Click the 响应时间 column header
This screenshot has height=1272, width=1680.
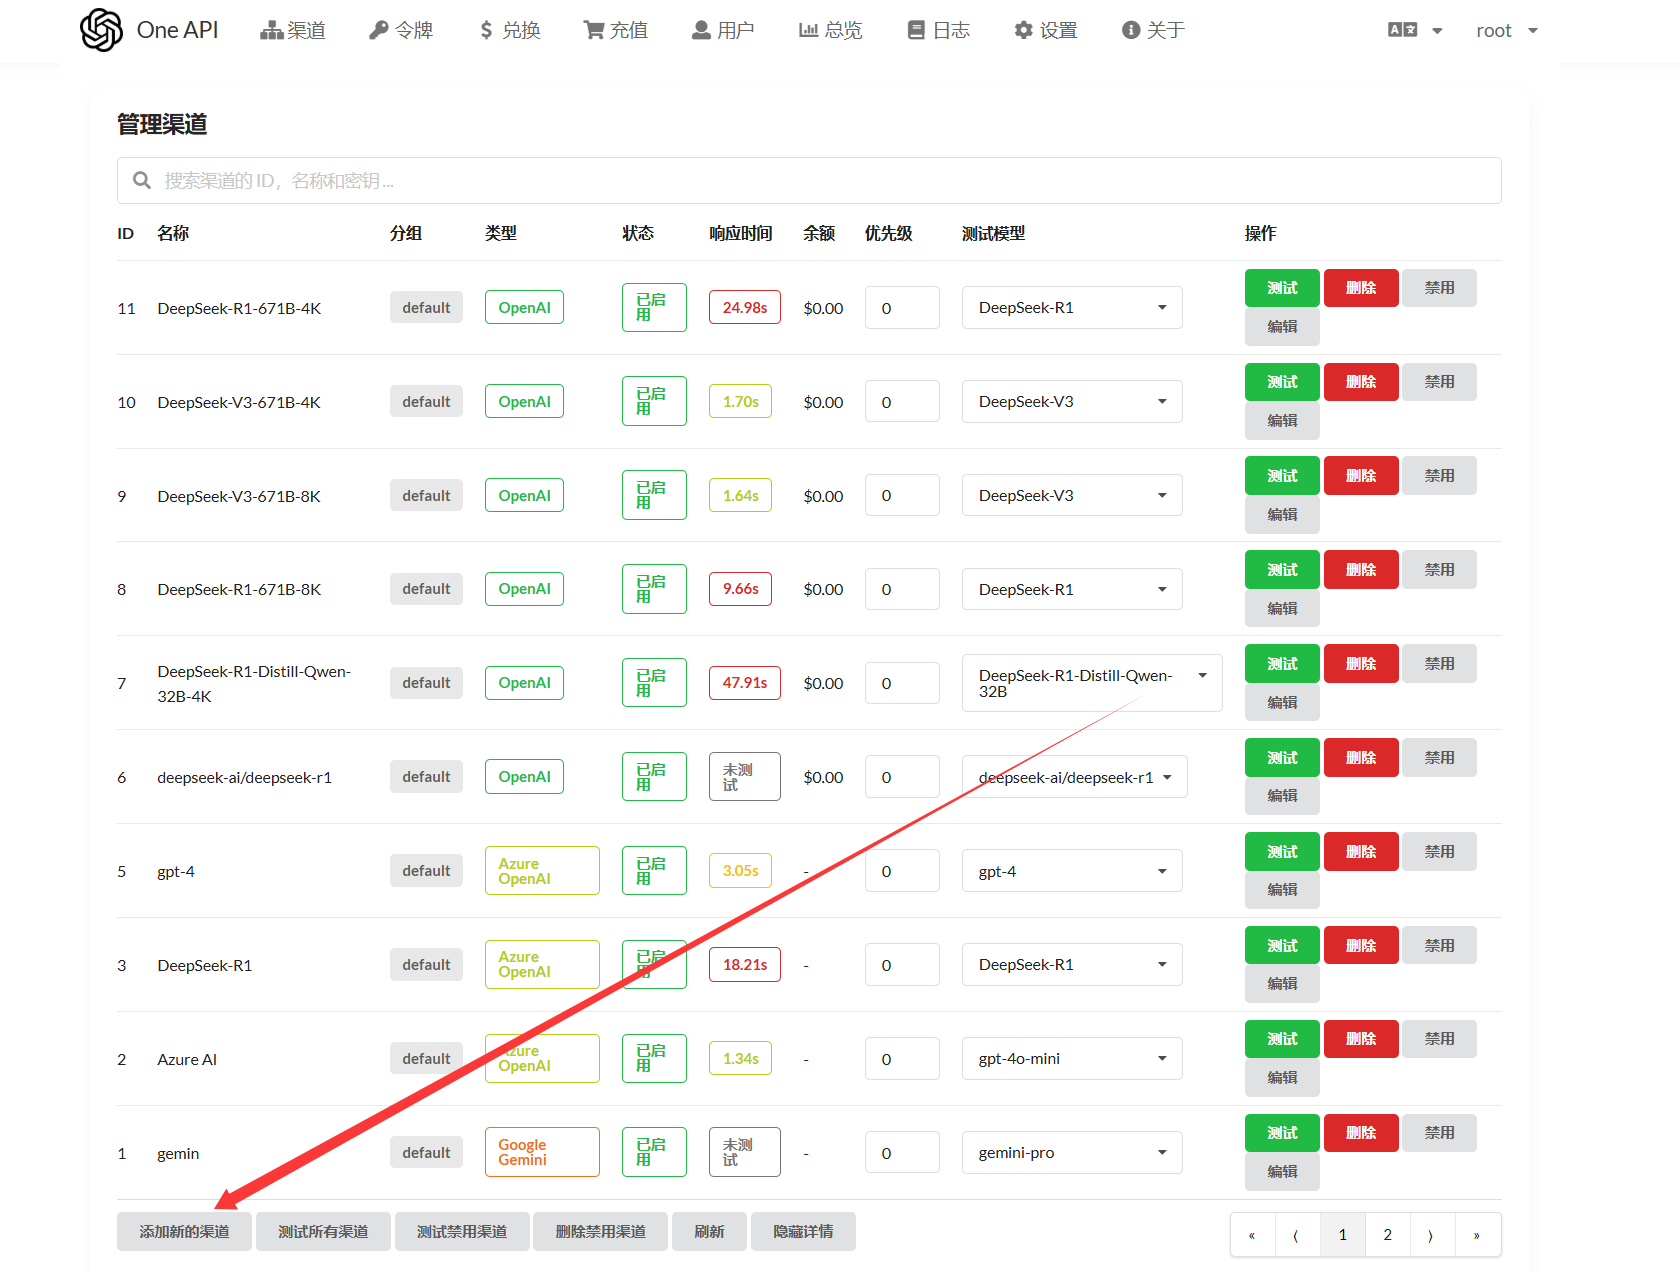(x=741, y=233)
